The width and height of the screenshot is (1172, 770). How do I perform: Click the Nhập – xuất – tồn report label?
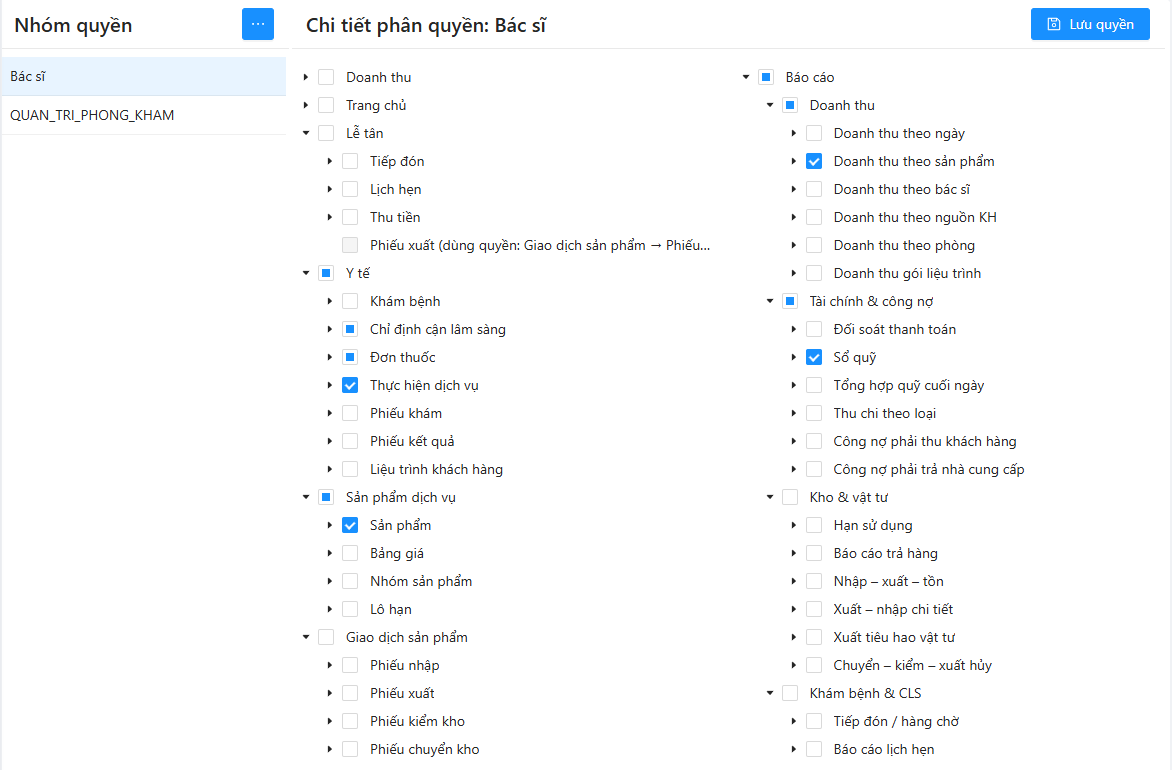point(888,581)
